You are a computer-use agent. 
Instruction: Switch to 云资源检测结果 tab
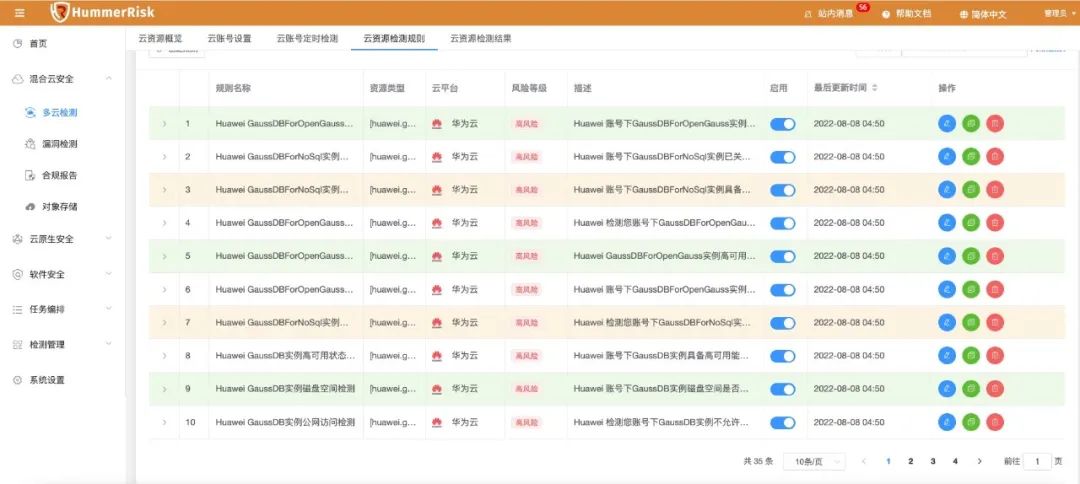pyautogui.click(x=481, y=39)
